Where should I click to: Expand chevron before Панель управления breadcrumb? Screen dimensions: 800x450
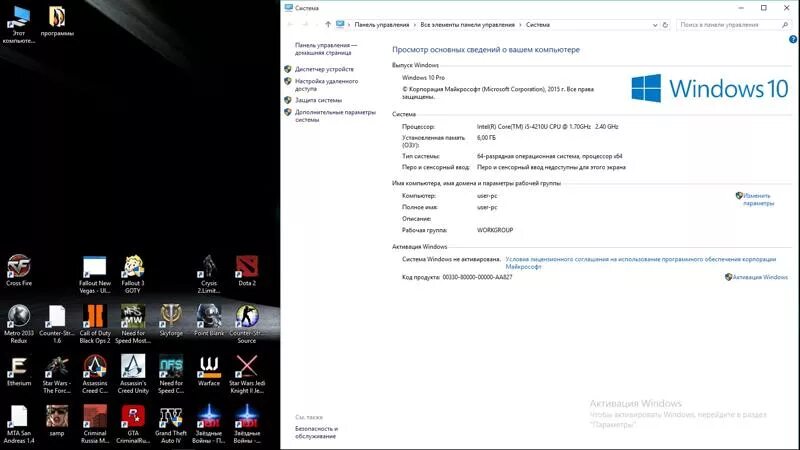[349, 24]
